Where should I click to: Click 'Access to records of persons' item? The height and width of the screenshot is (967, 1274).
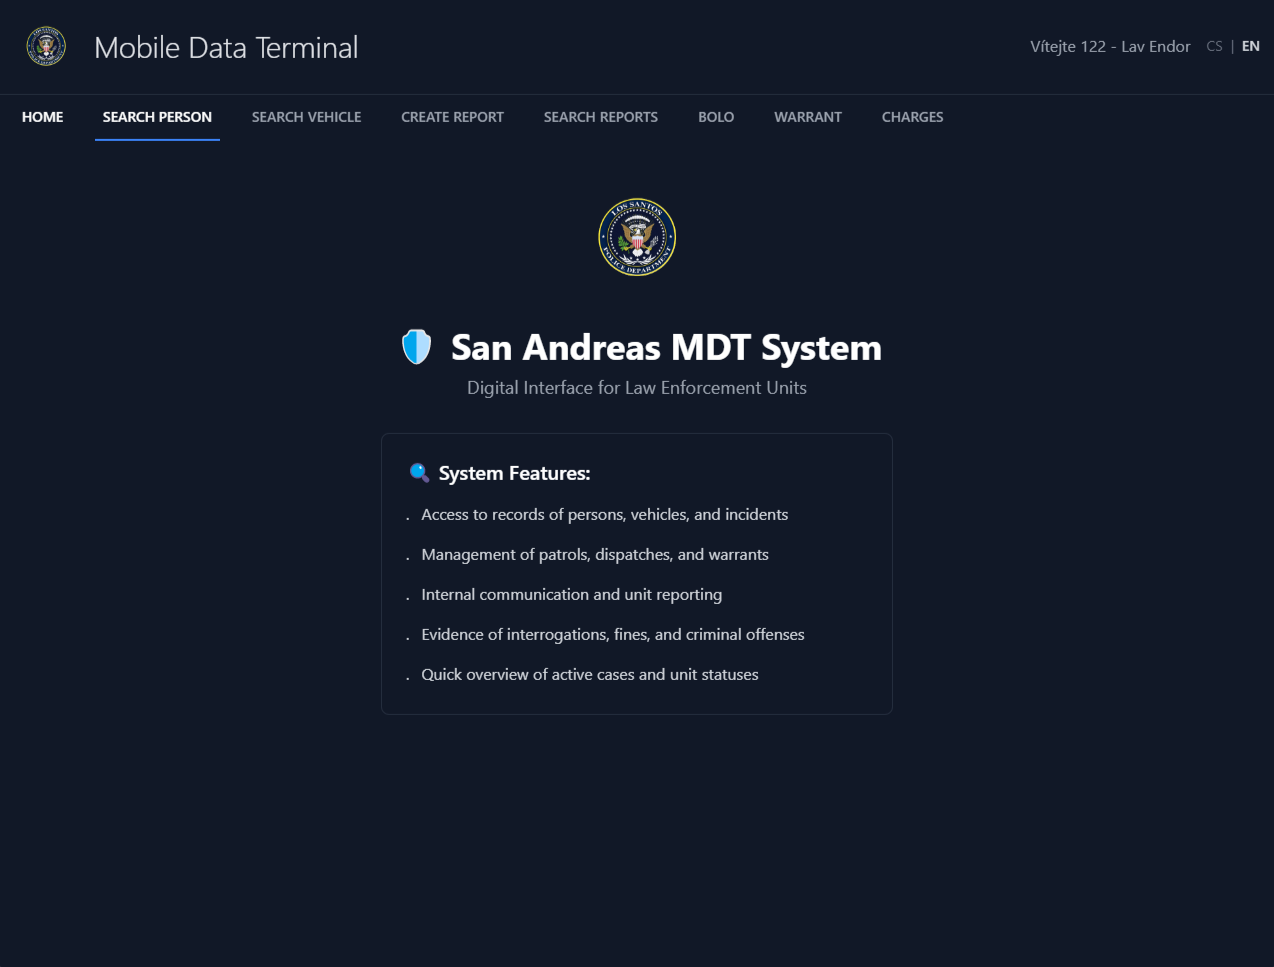(604, 514)
